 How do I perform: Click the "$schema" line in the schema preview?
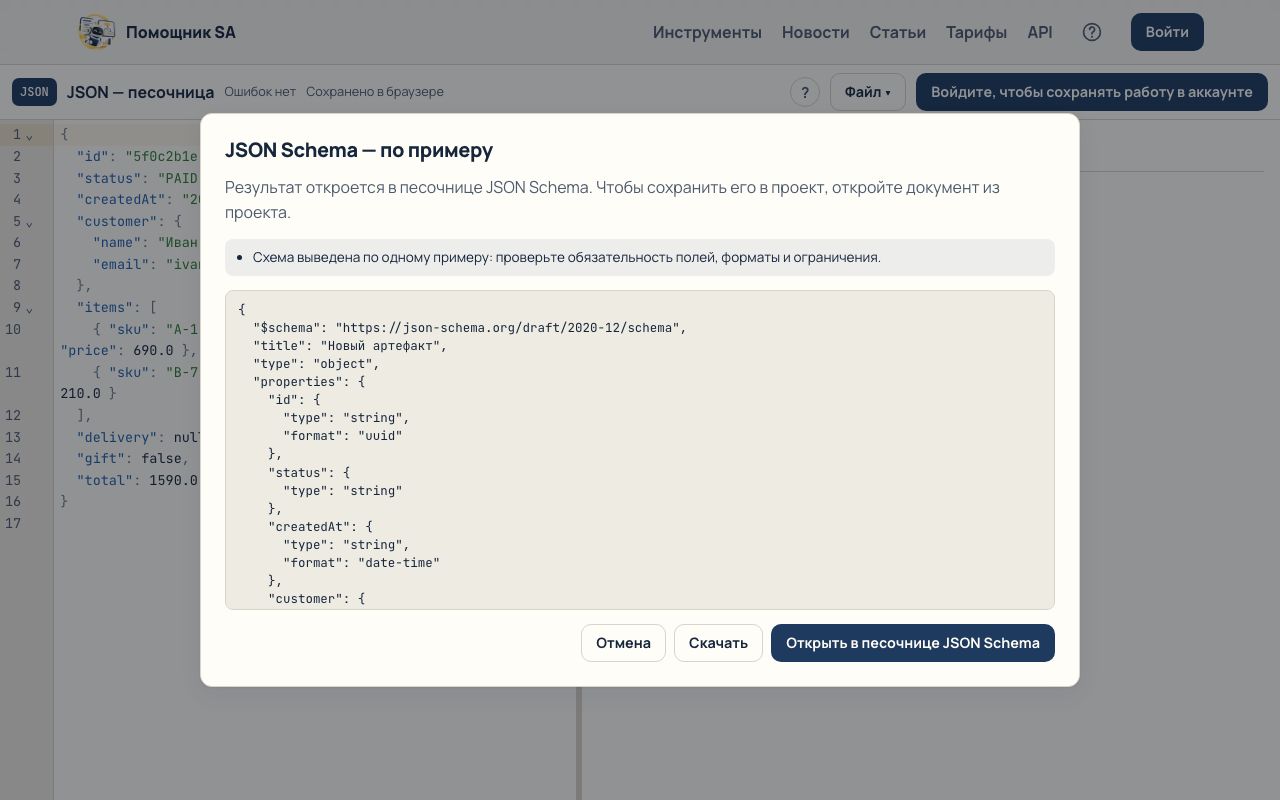470,328
